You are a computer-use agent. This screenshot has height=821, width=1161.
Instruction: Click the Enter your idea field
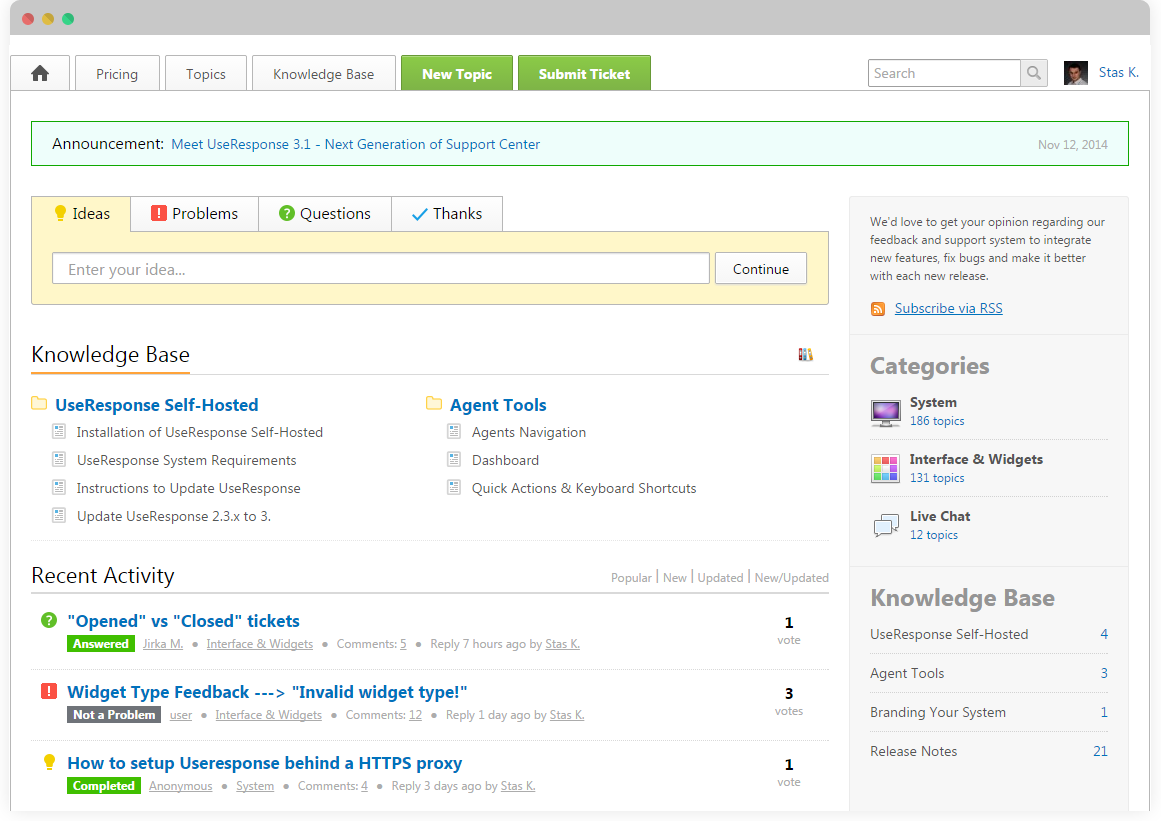click(381, 269)
